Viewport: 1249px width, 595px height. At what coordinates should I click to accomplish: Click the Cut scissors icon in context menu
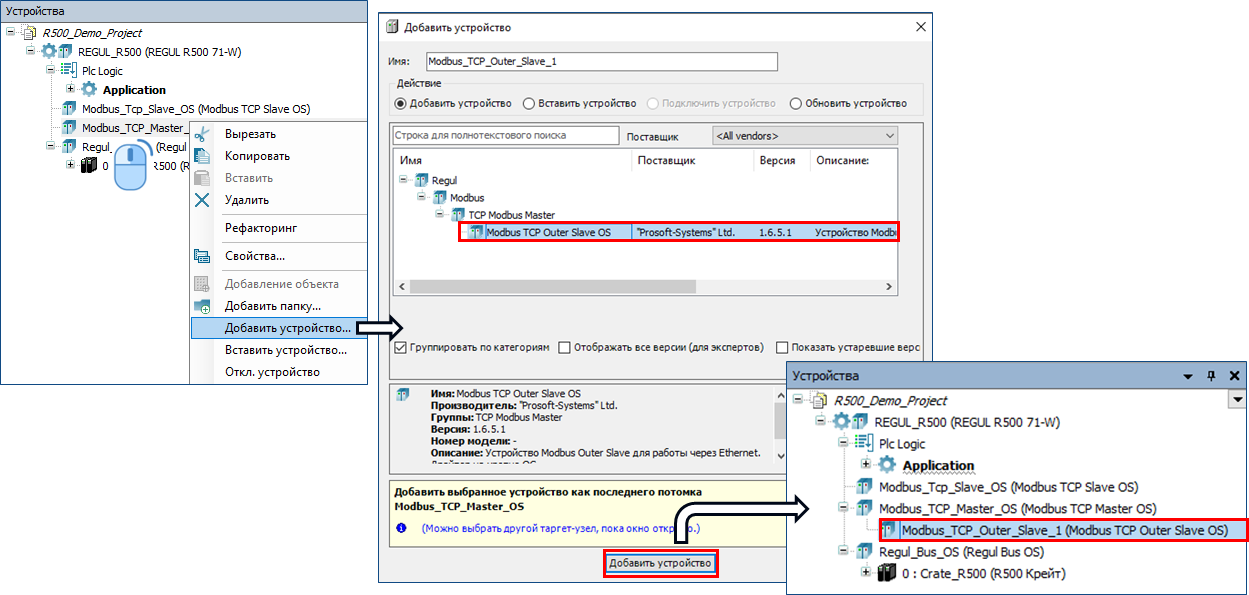pos(202,134)
